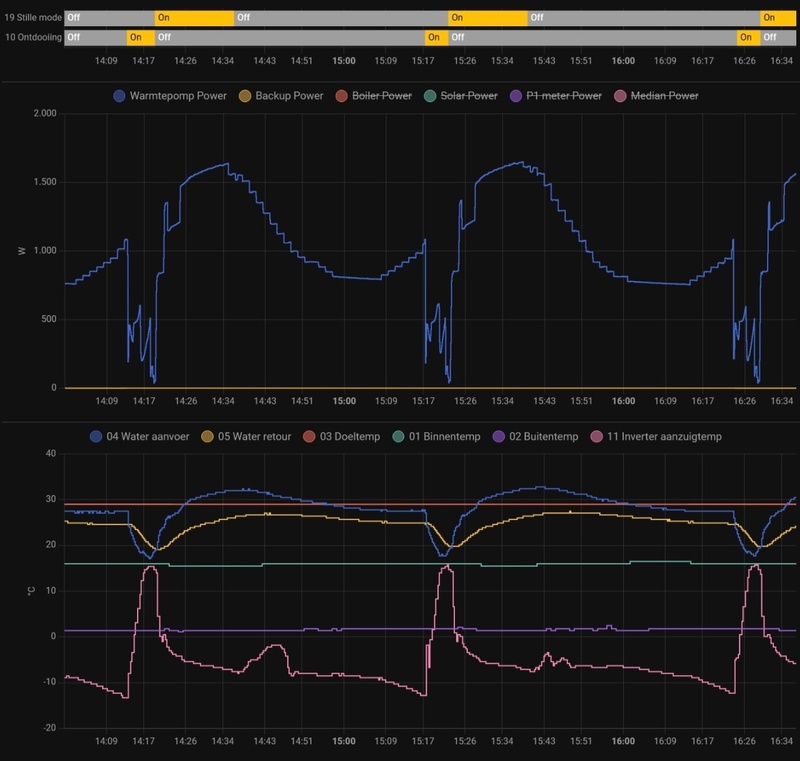Hide the 05 Water retour series
The height and width of the screenshot is (761, 800).
(x=246, y=437)
